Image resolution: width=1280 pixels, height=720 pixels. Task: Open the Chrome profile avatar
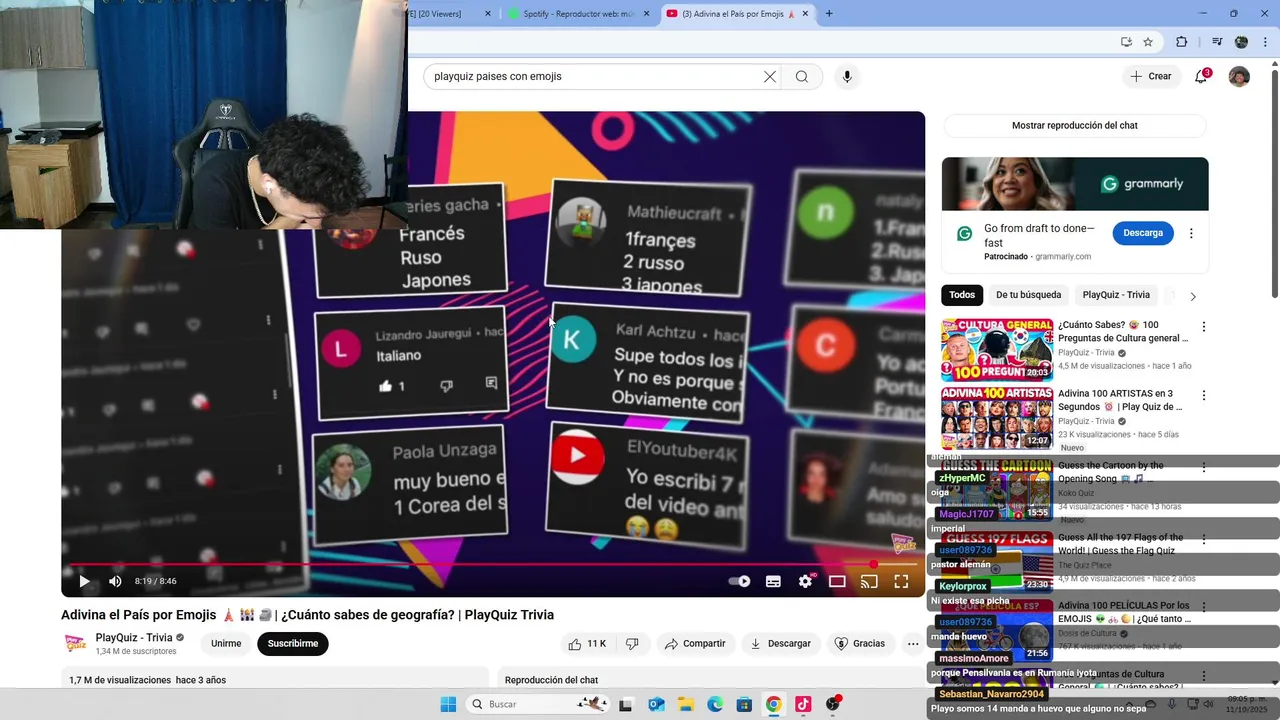pos(1241,42)
